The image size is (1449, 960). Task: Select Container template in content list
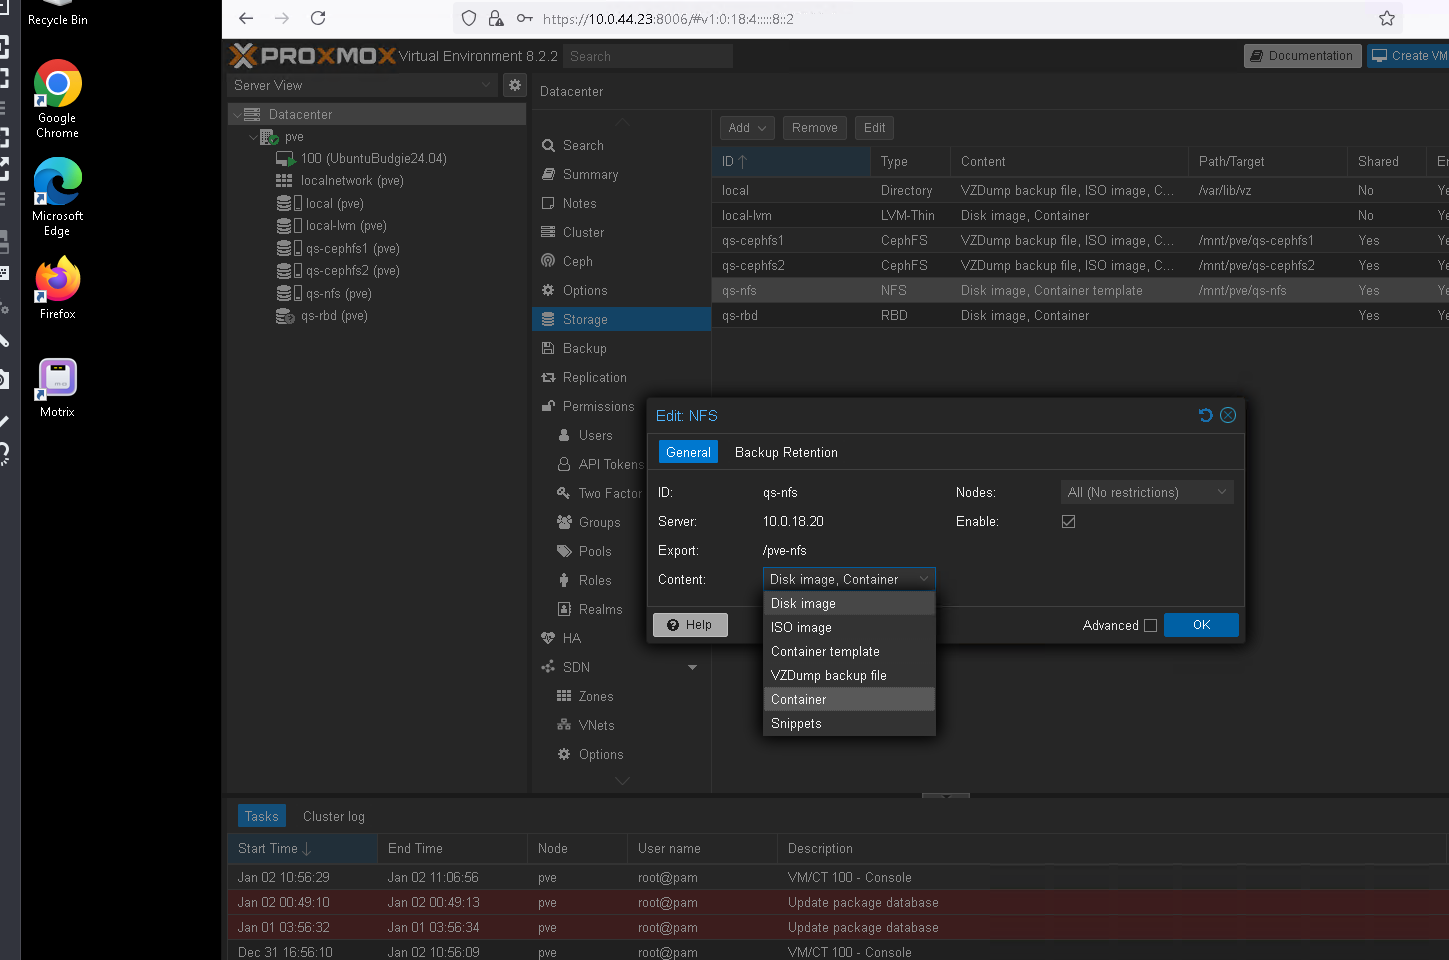tap(825, 651)
